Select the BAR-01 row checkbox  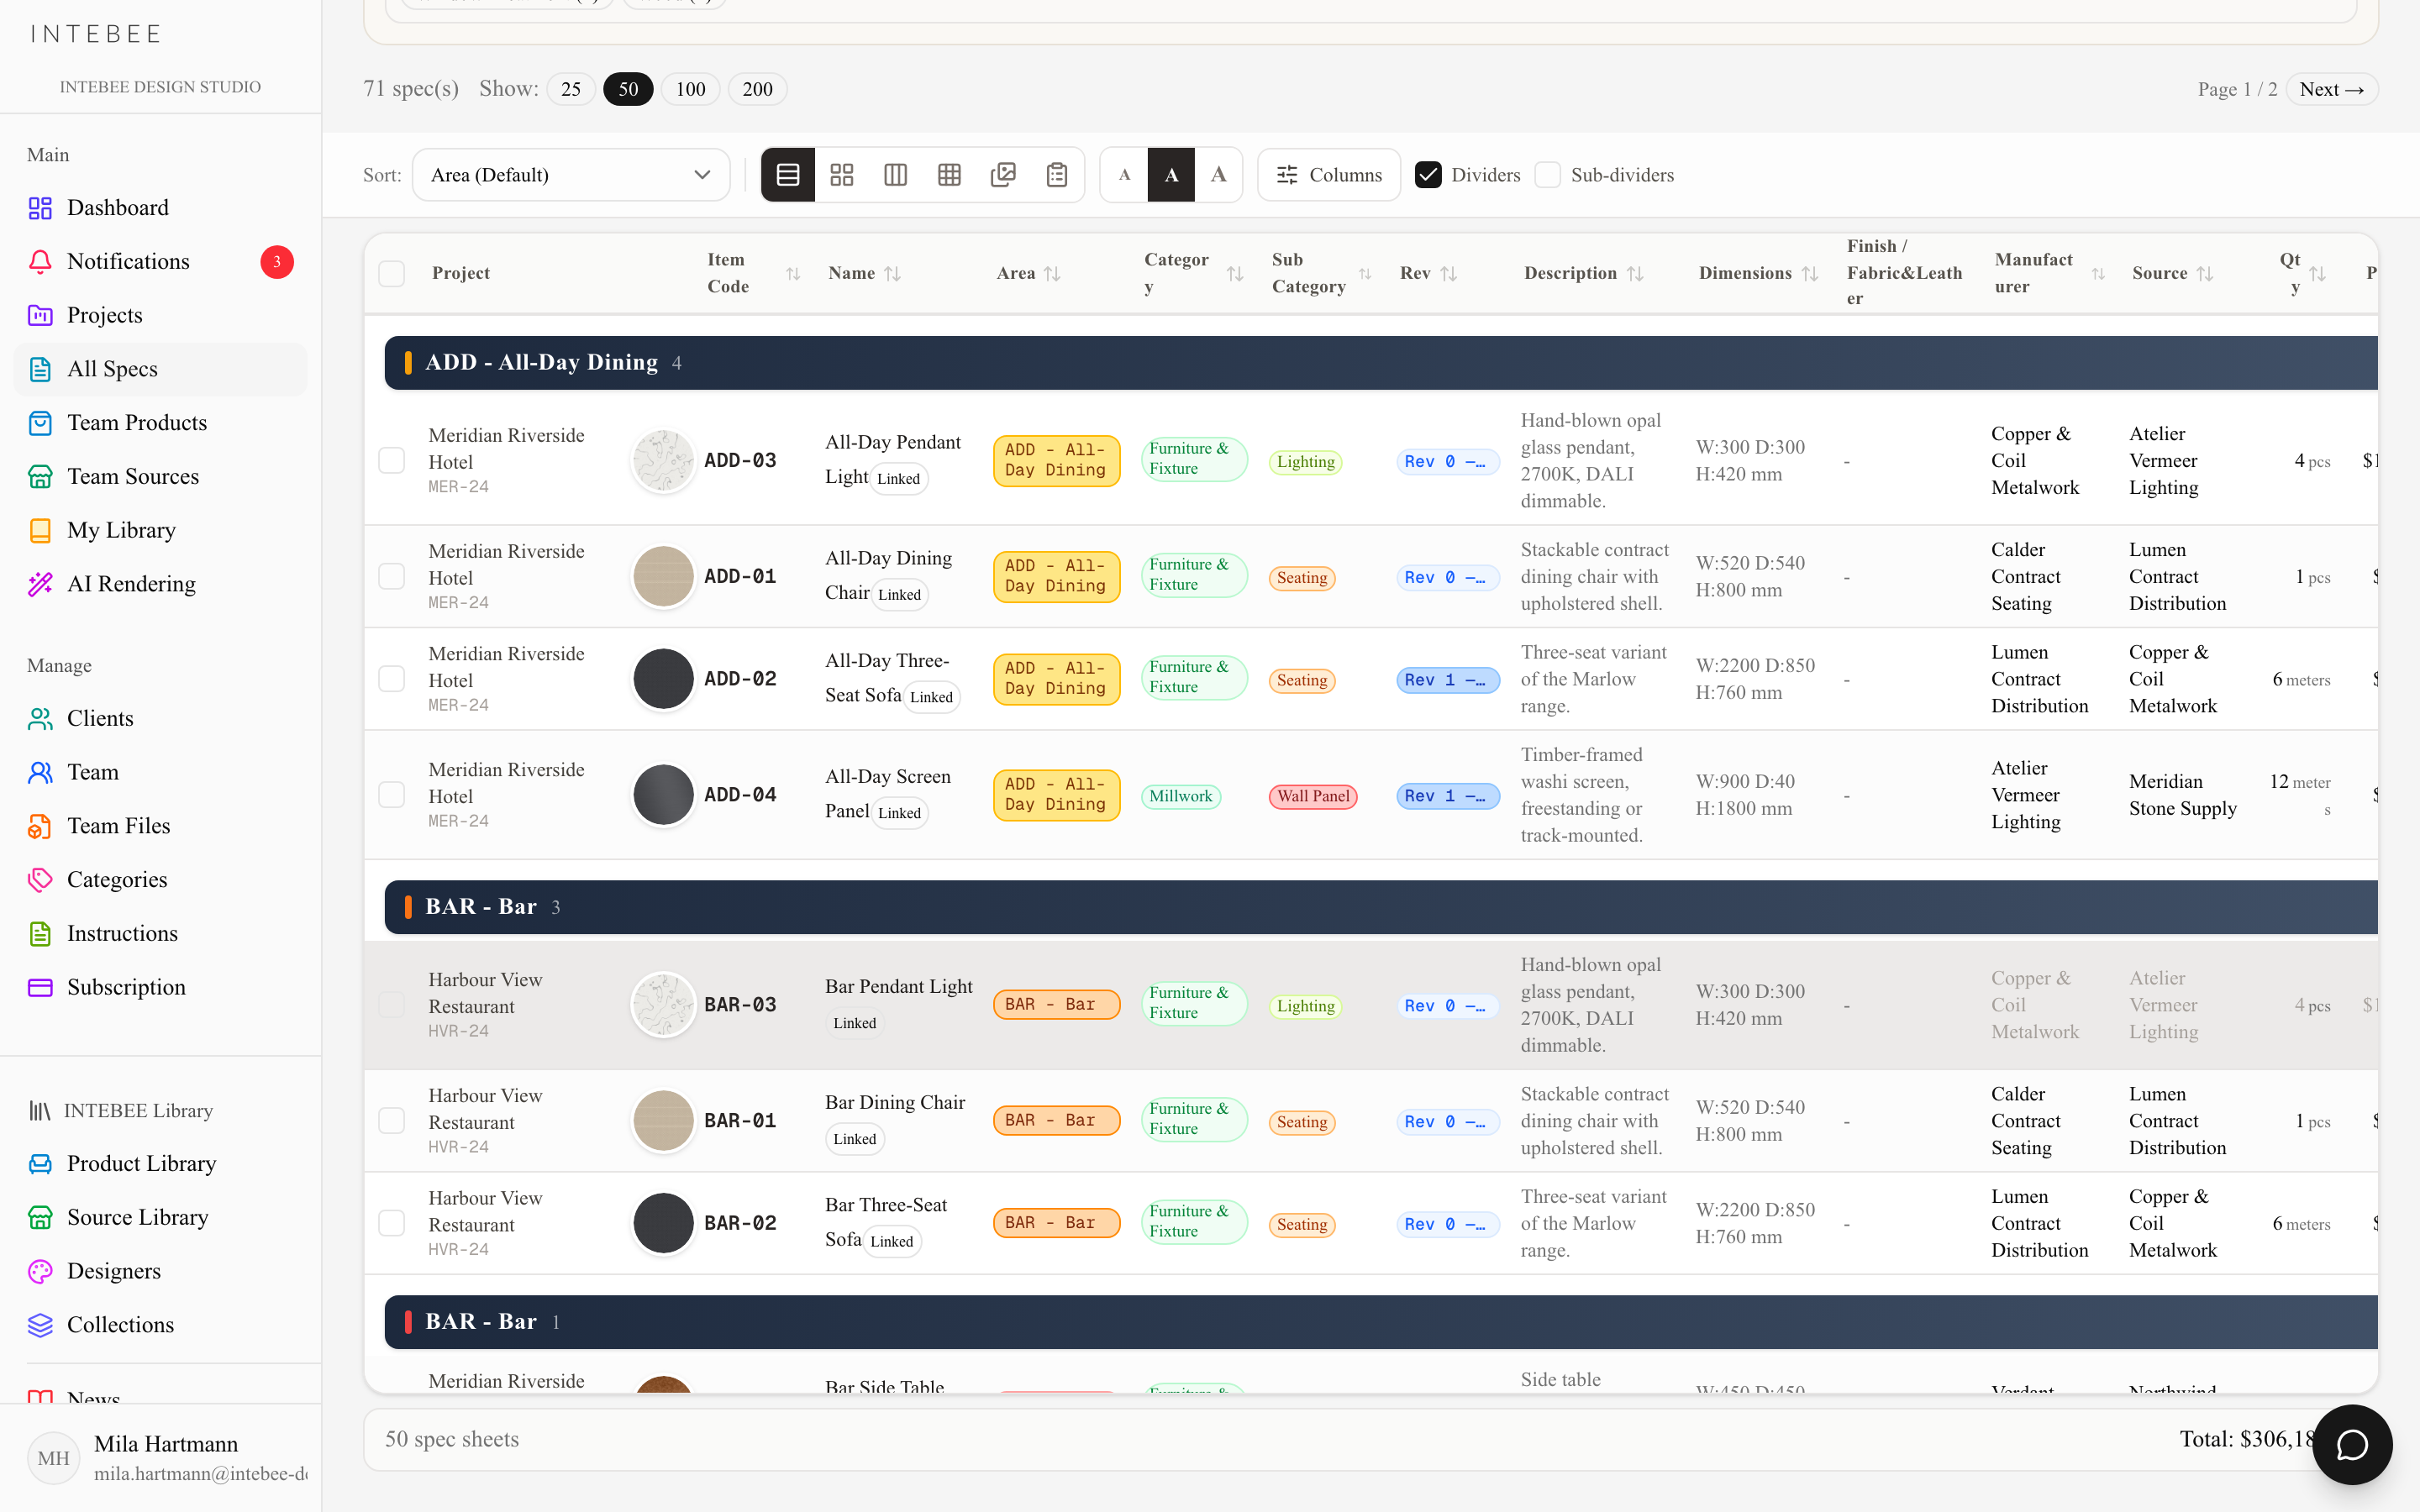392,1121
